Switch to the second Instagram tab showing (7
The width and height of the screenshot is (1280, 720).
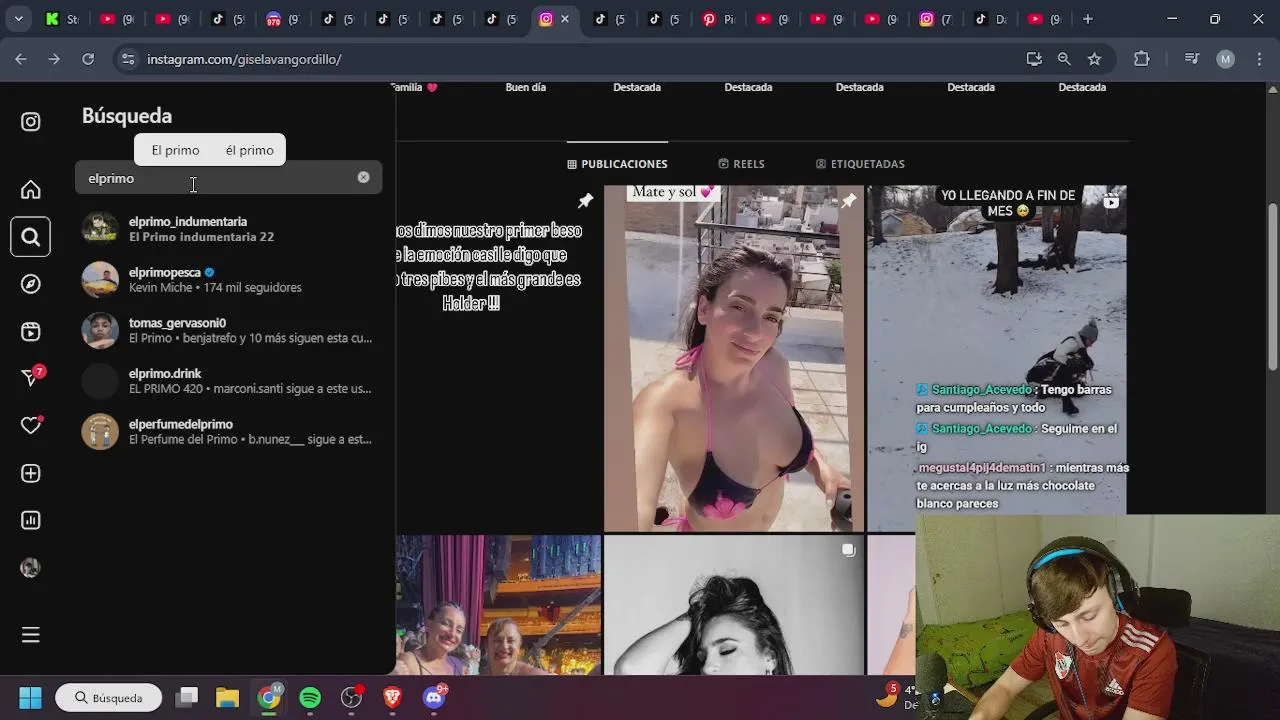pyautogui.click(x=935, y=19)
